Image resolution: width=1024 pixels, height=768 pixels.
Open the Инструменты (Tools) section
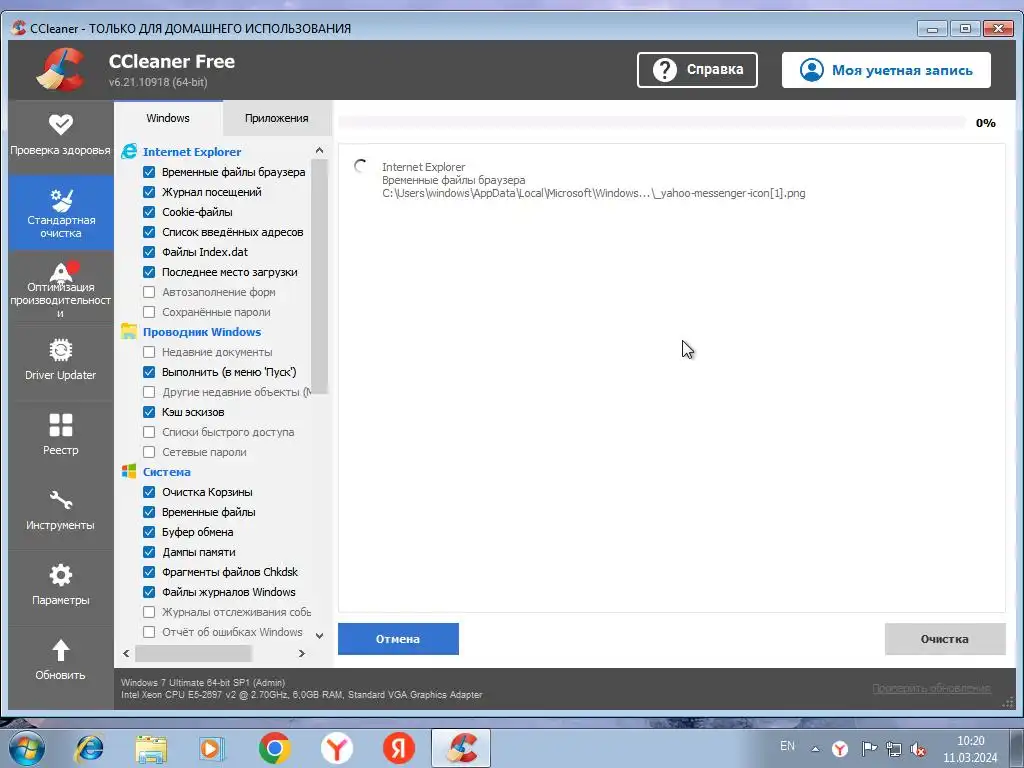pos(61,513)
